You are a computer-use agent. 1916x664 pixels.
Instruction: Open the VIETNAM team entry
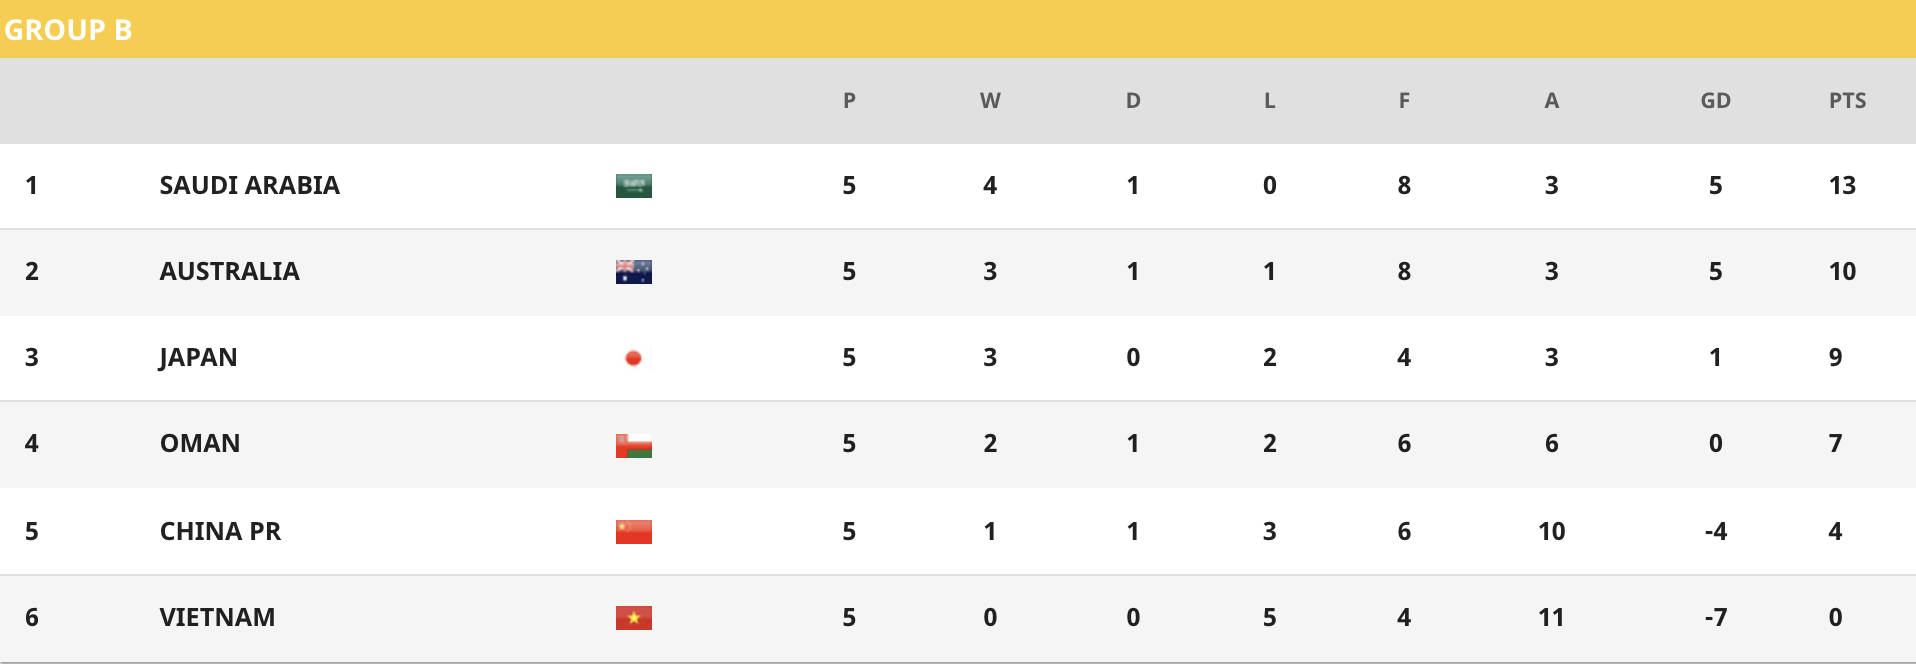[x=218, y=617]
